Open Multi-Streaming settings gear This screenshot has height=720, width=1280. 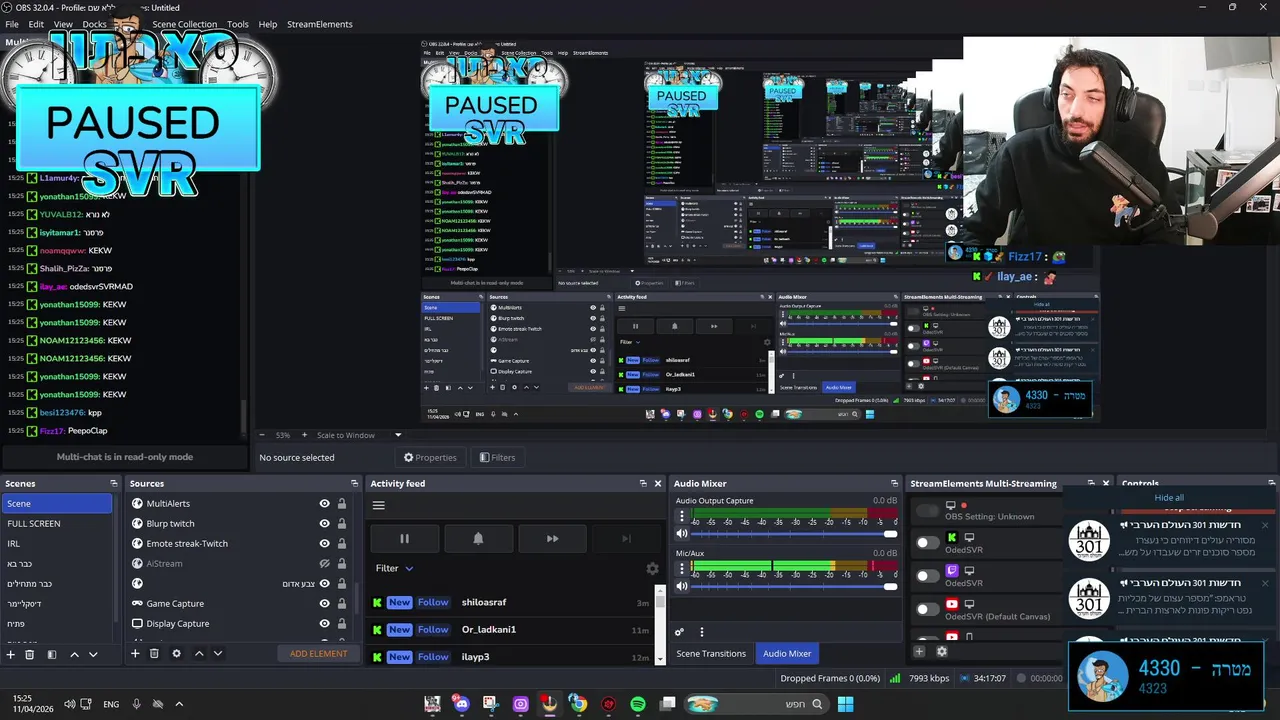(x=941, y=652)
